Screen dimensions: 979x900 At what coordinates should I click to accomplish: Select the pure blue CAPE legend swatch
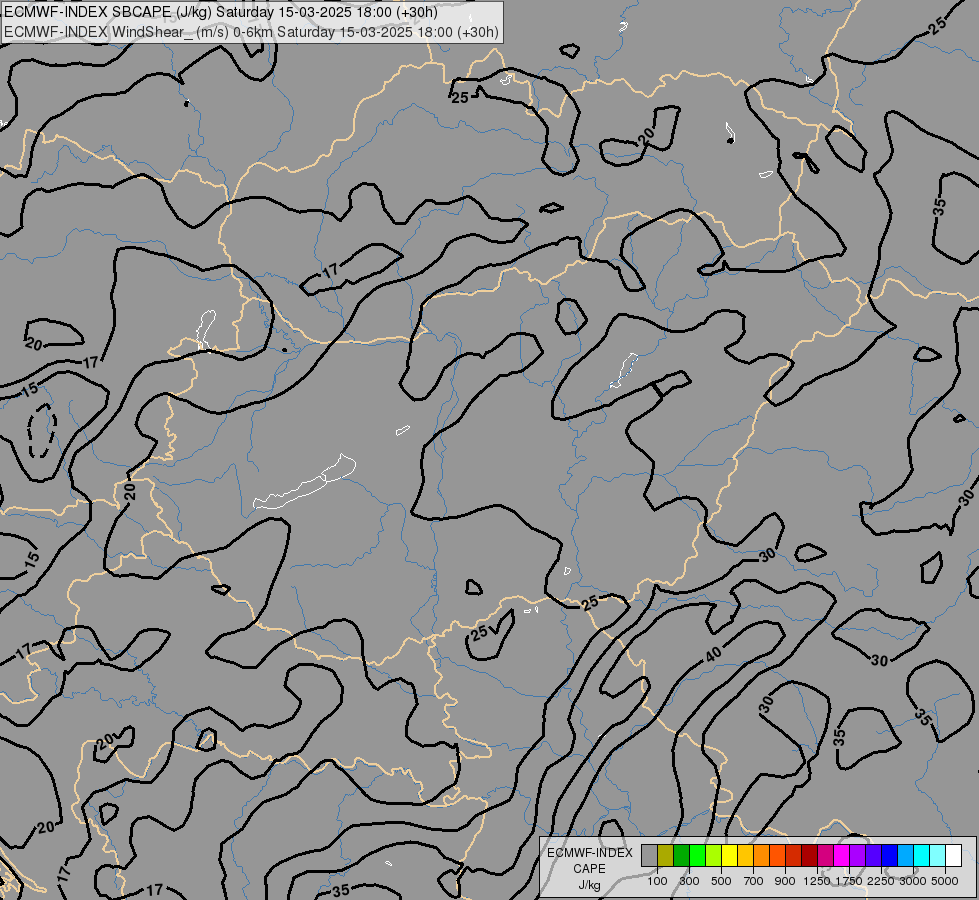click(x=890, y=855)
